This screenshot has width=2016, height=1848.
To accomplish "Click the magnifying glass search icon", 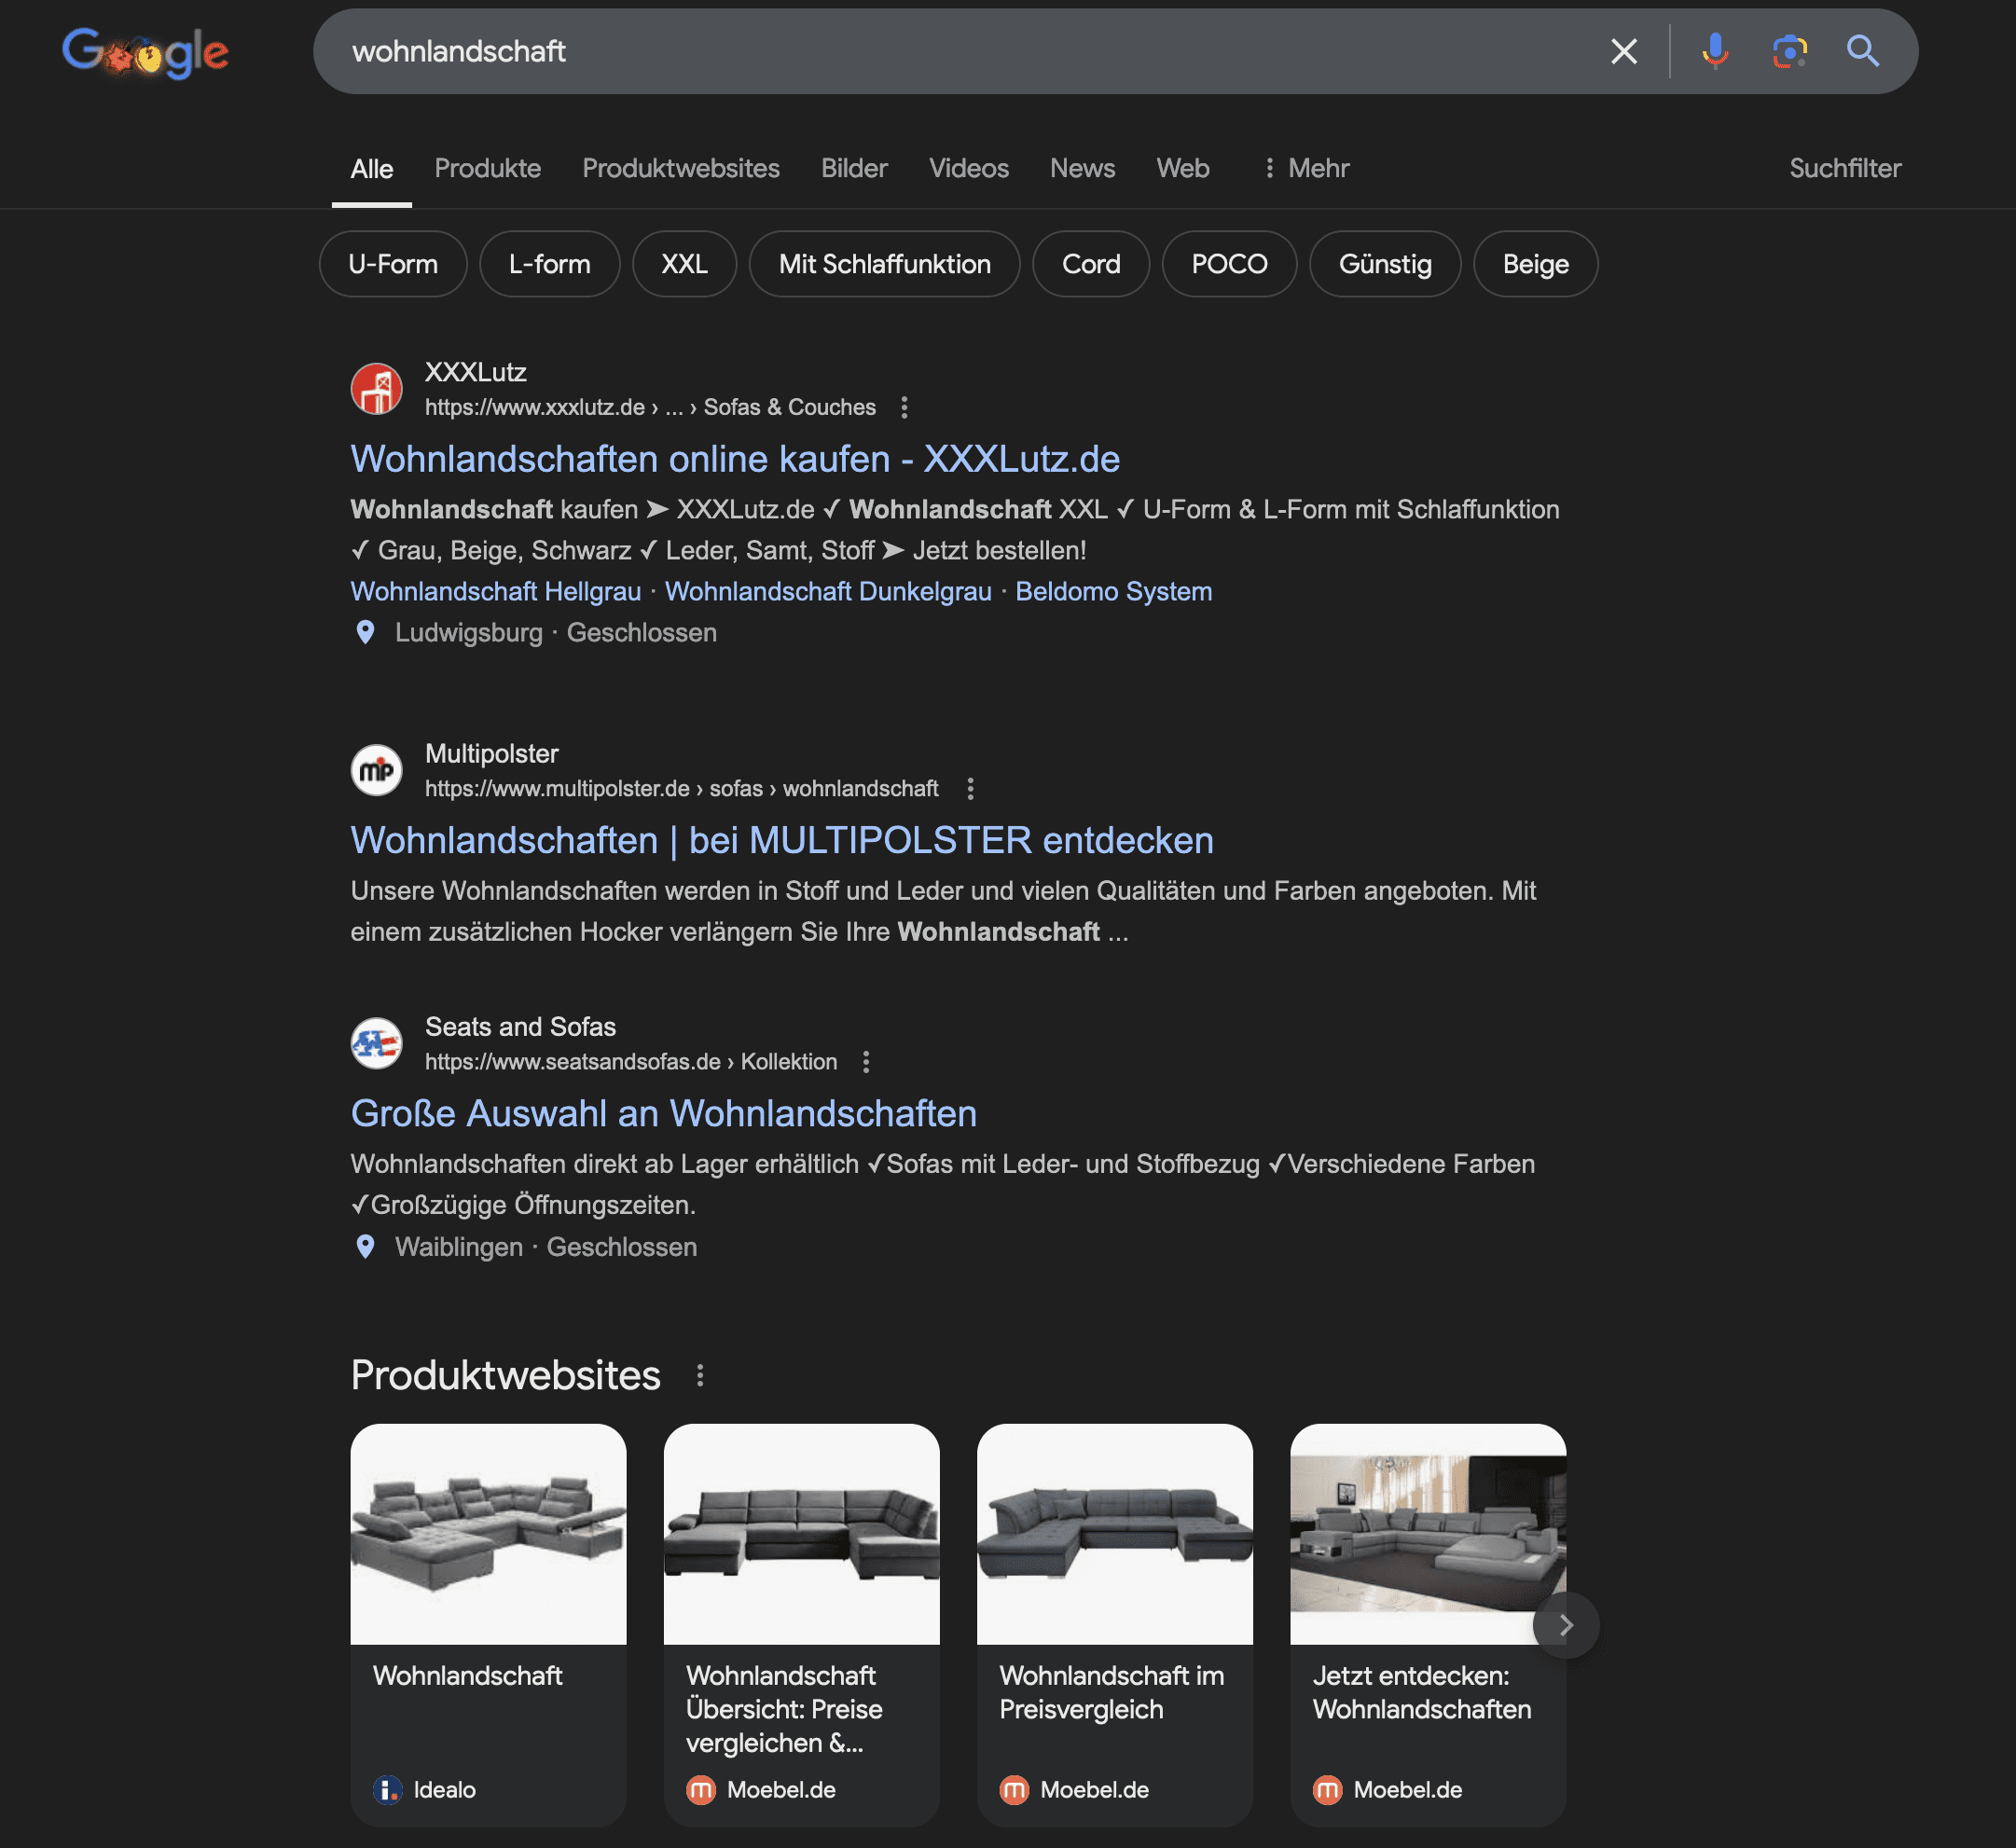I will [1862, 51].
